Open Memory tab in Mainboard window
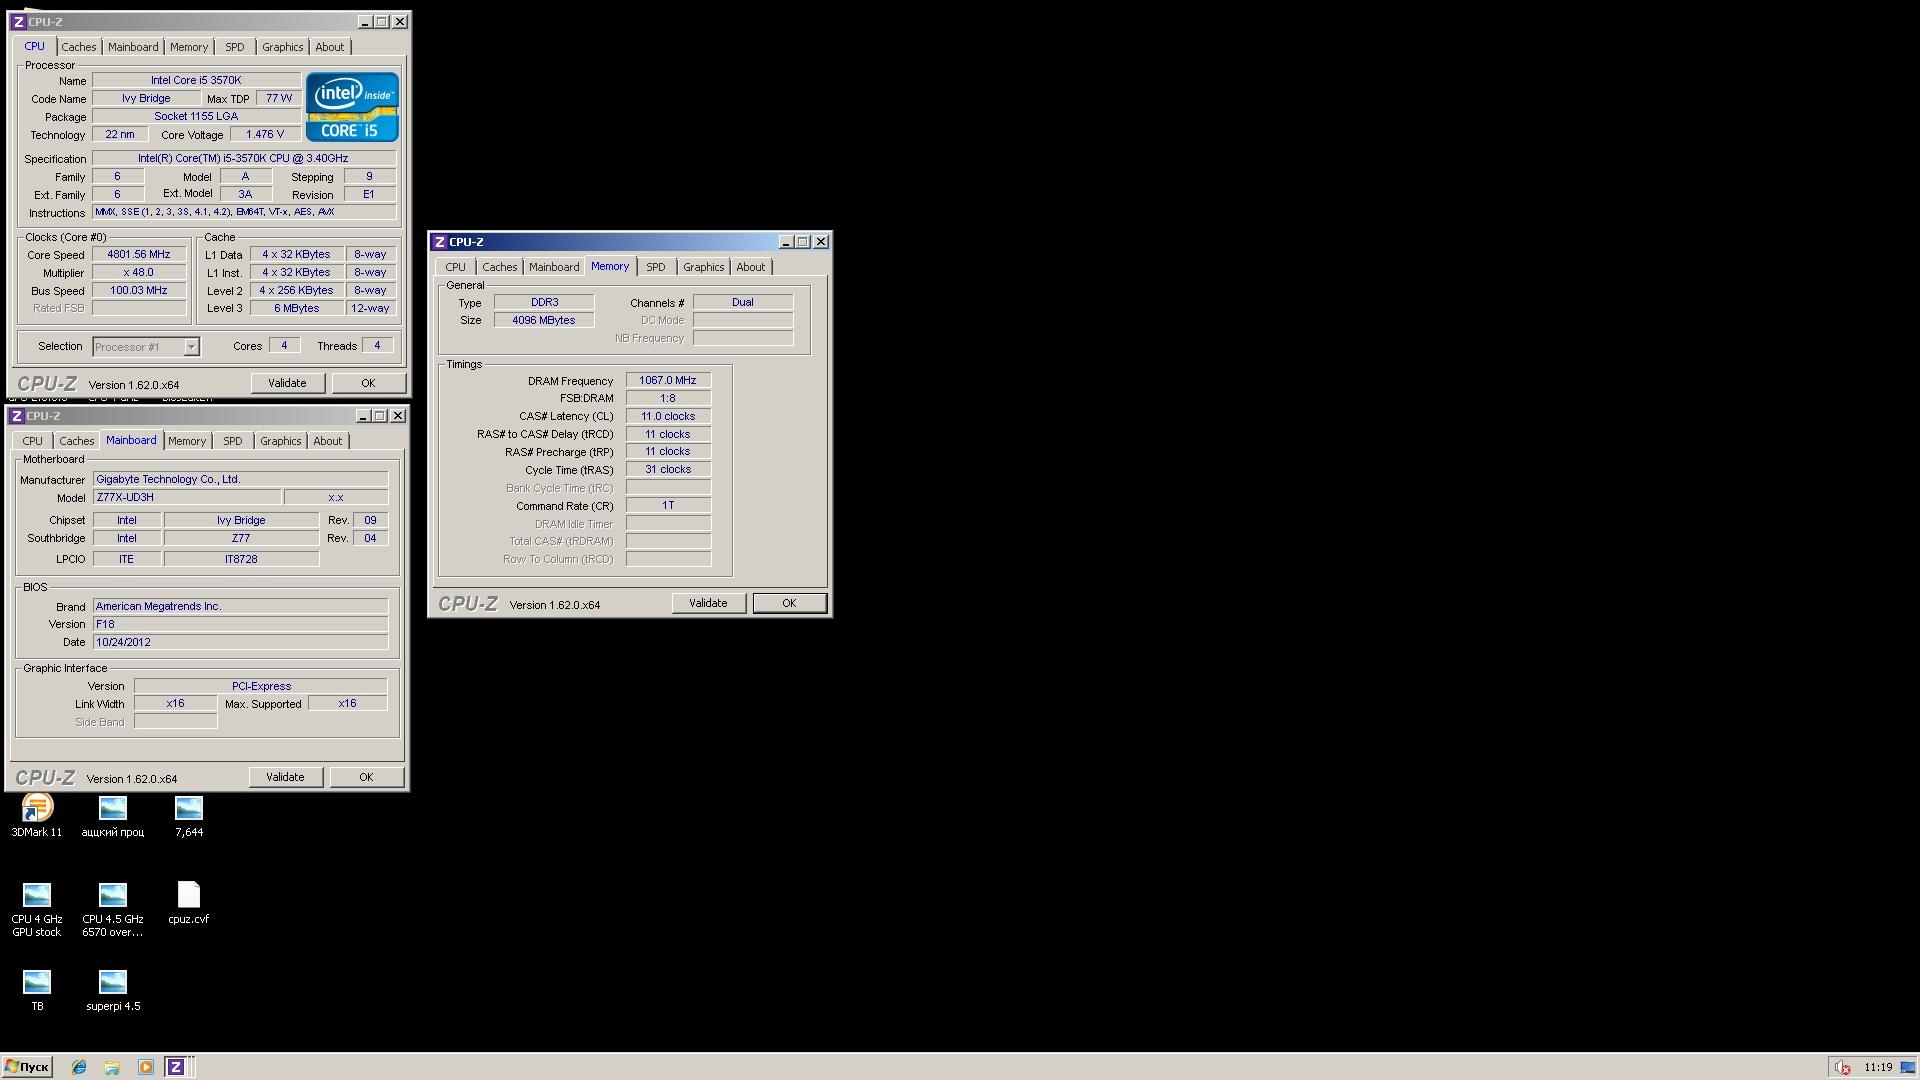Viewport: 1920px width, 1080px height. 186,441
